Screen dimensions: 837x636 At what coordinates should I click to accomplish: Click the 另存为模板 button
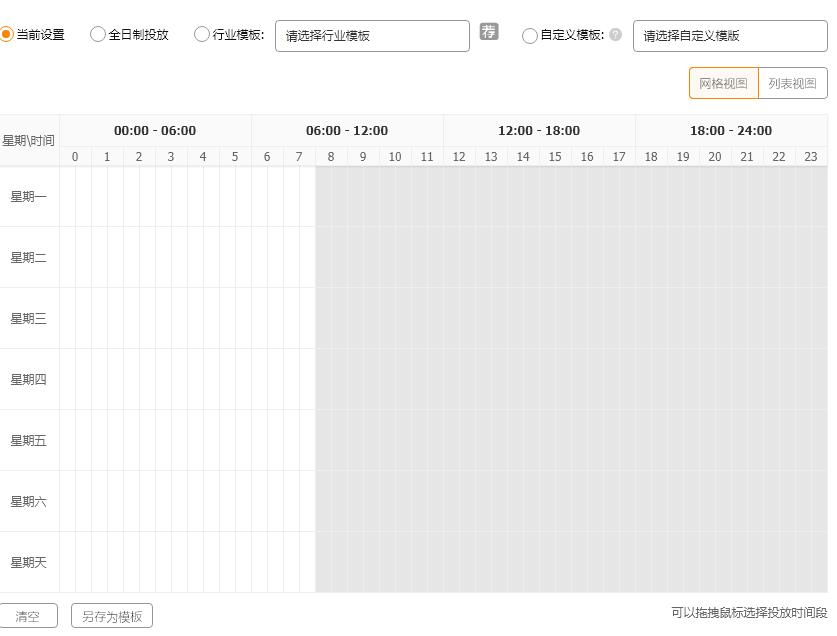[x=111, y=615]
